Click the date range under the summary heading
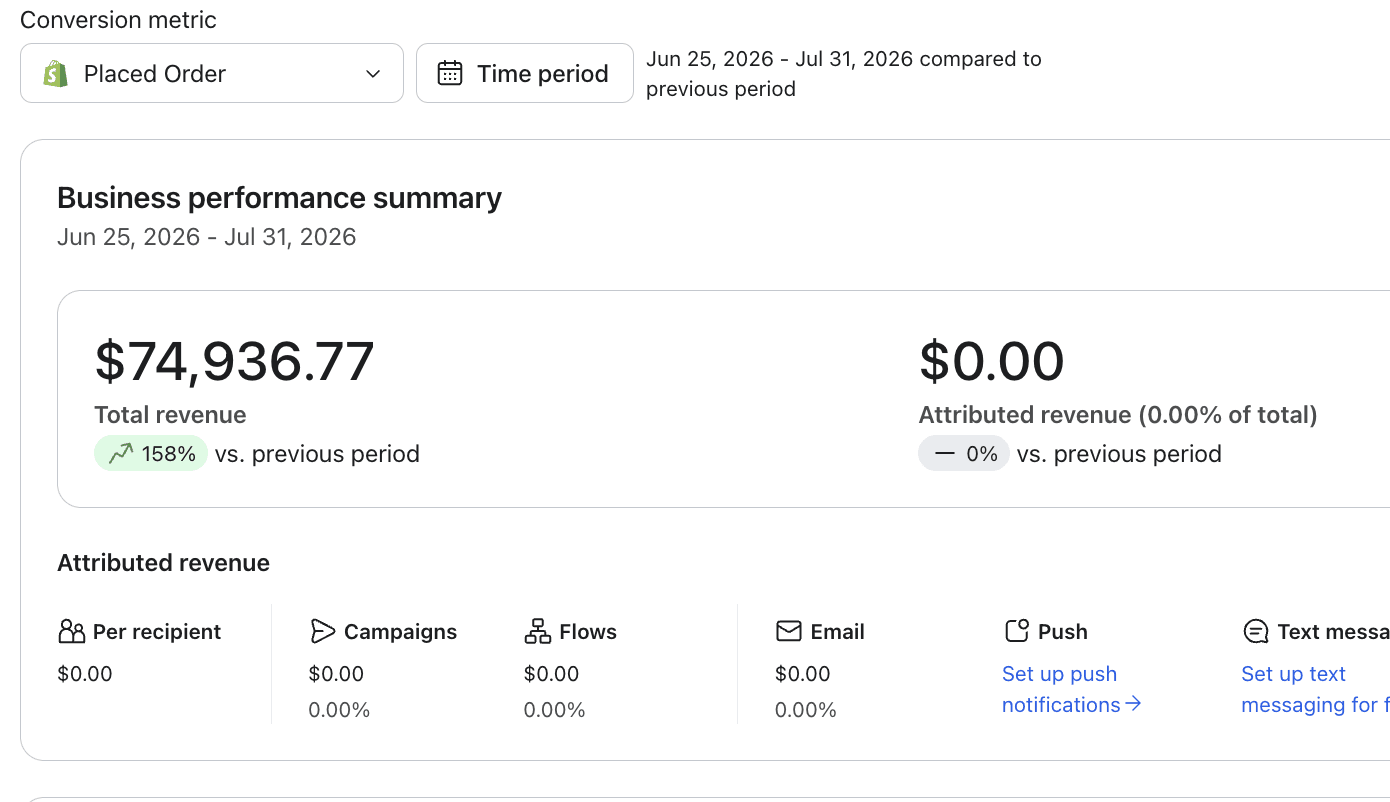 (x=207, y=237)
